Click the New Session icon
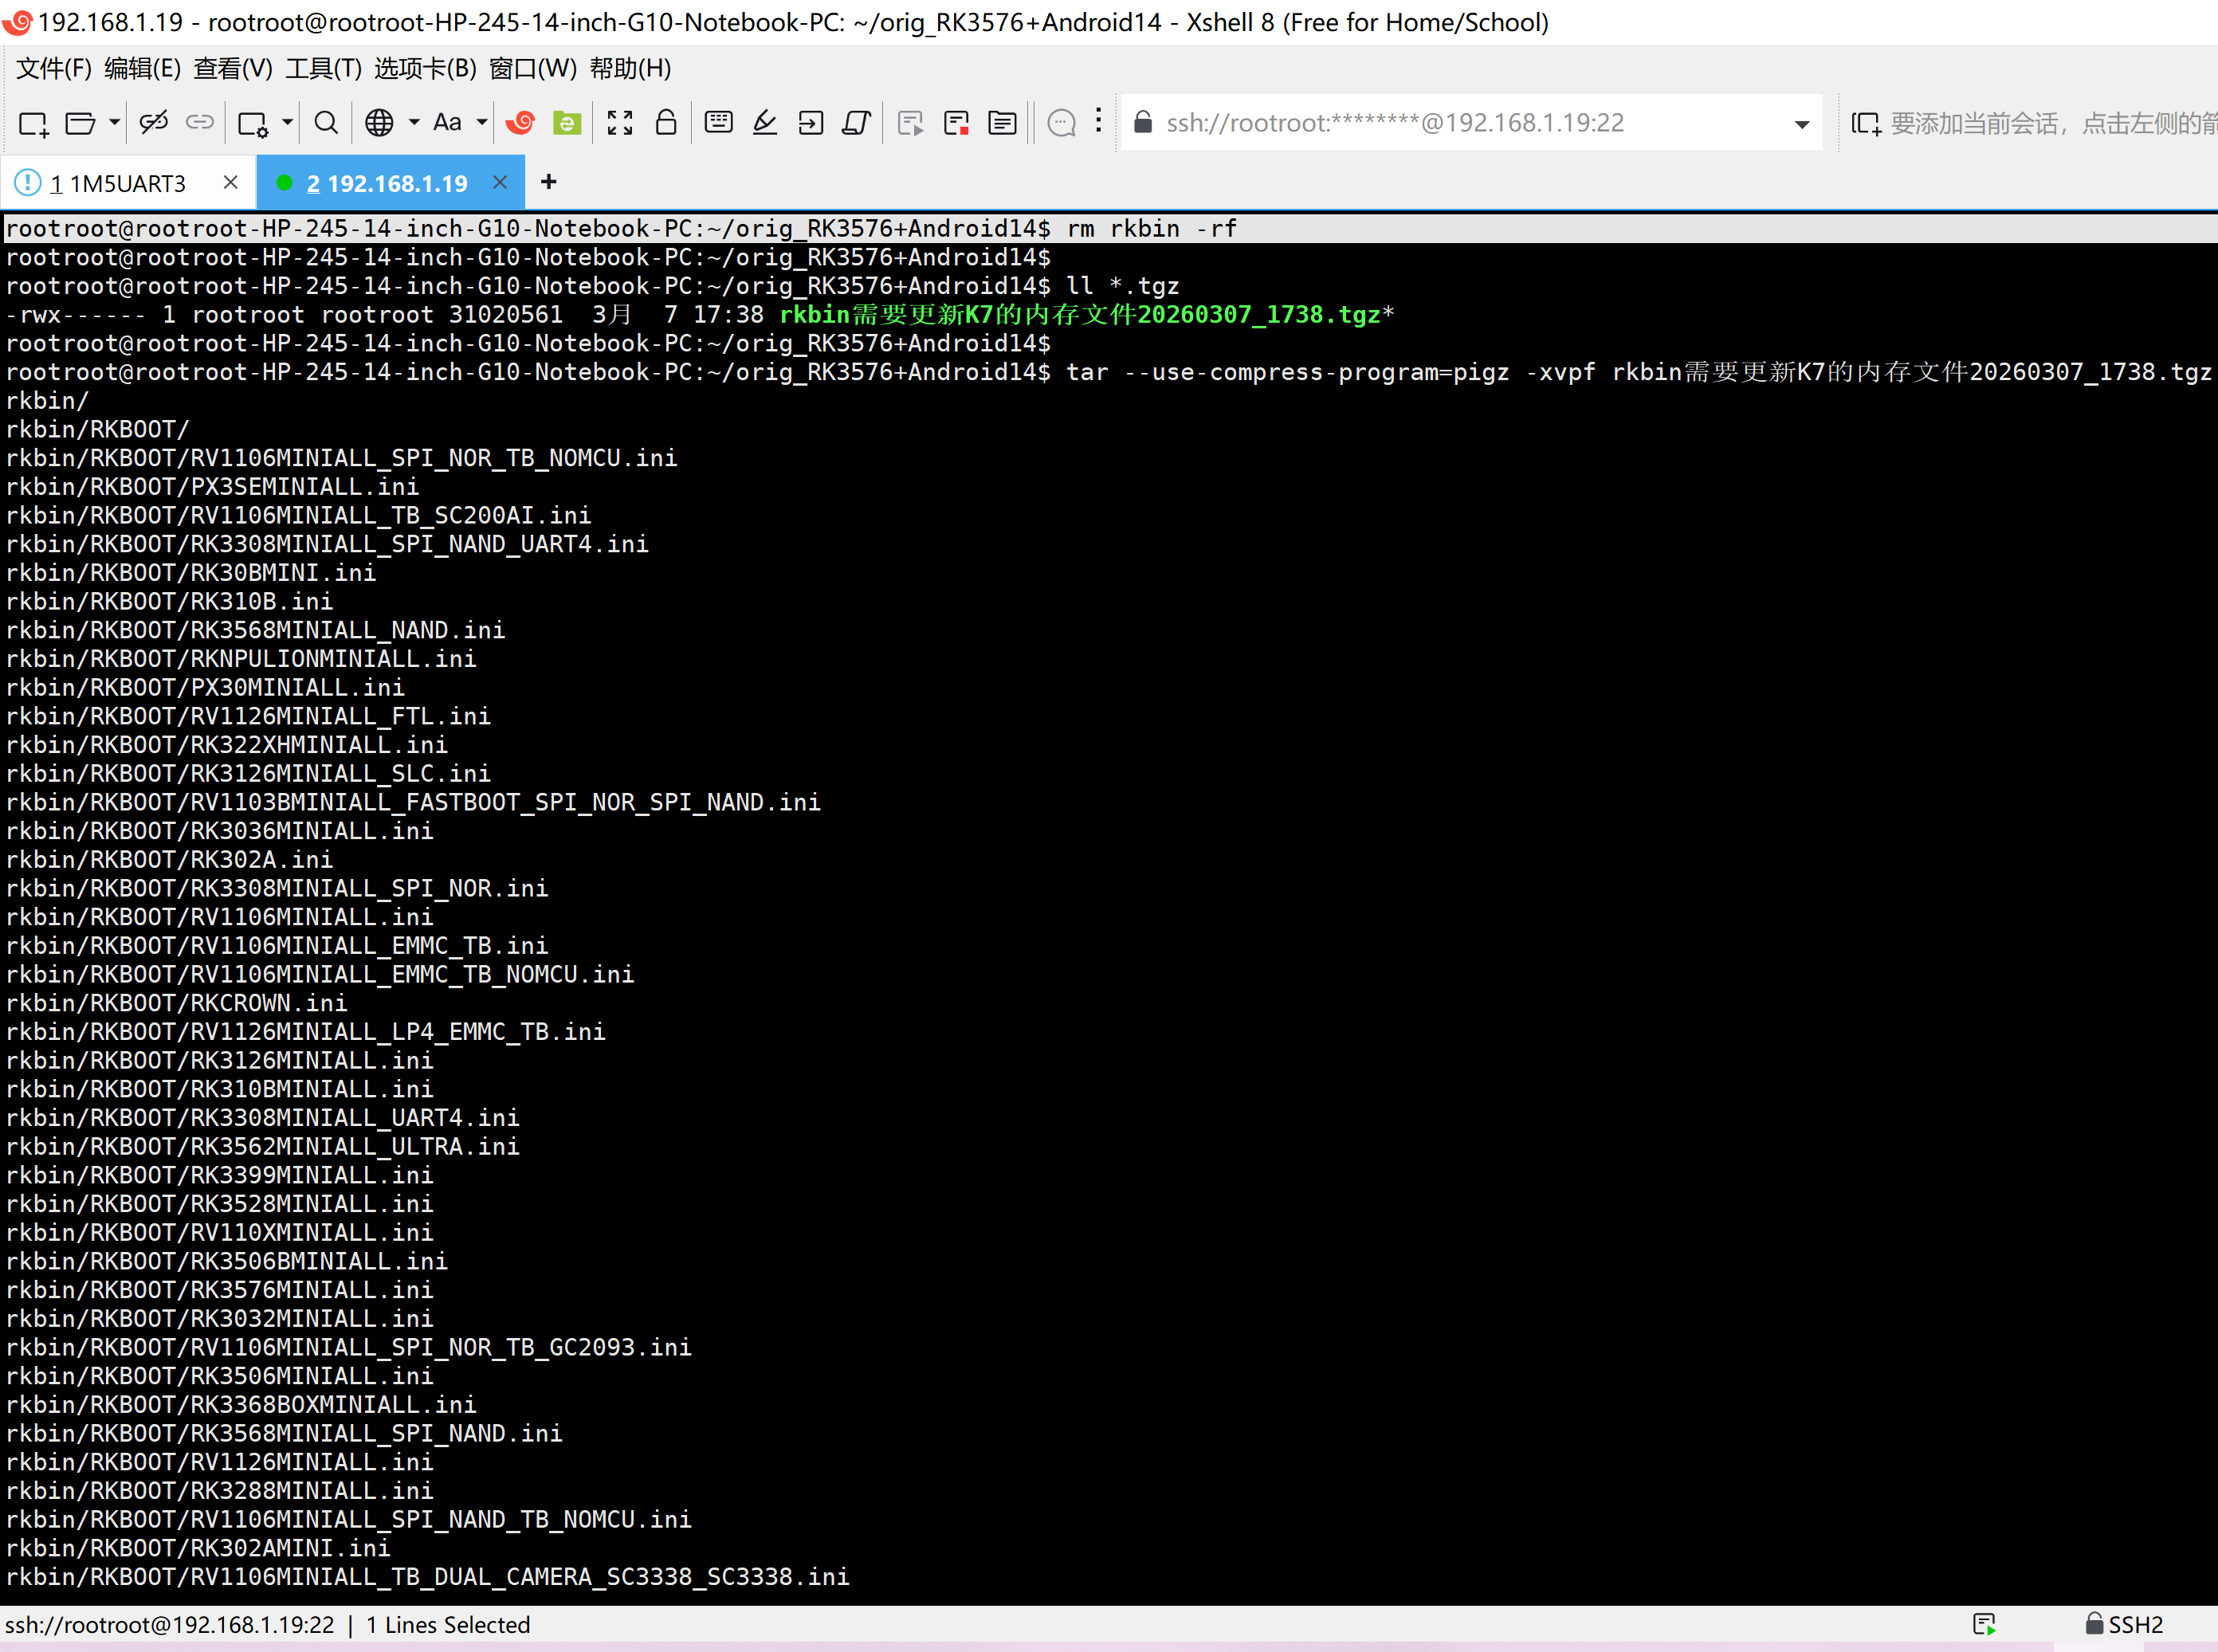 33,123
